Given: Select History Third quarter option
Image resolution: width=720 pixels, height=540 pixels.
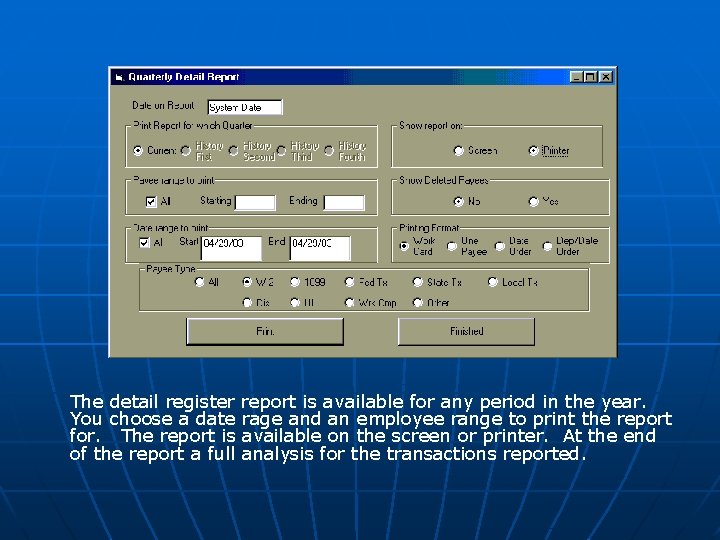Looking at the screenshot, I should coord(281,151).
